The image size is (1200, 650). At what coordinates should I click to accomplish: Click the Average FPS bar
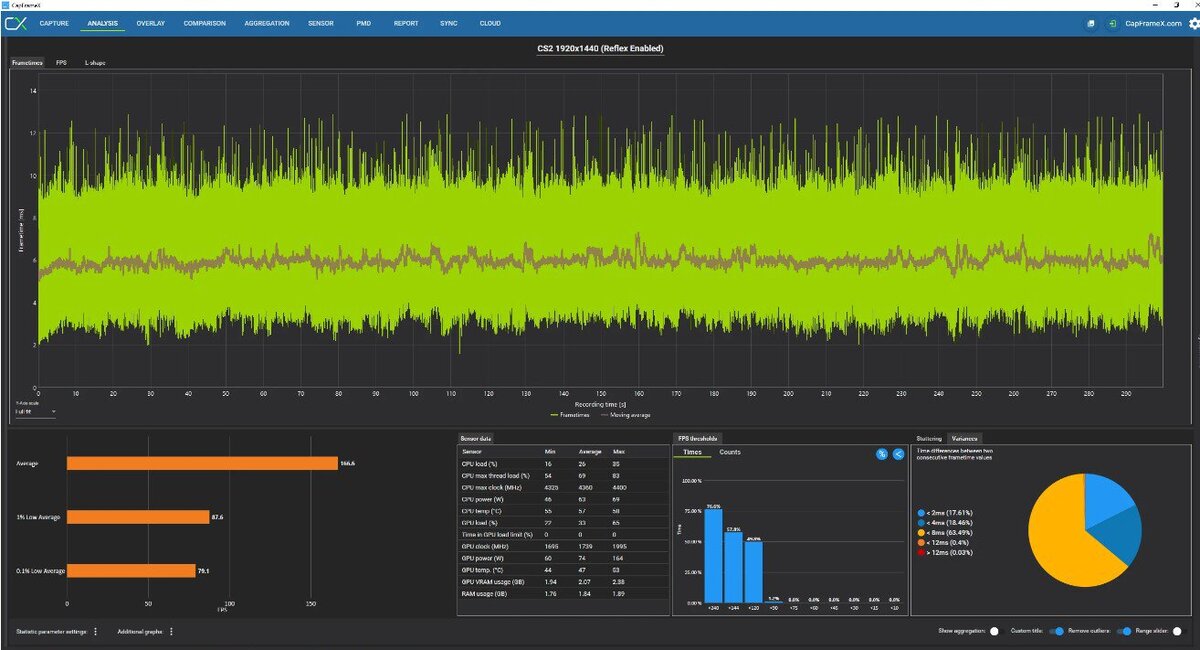point(202,463)
